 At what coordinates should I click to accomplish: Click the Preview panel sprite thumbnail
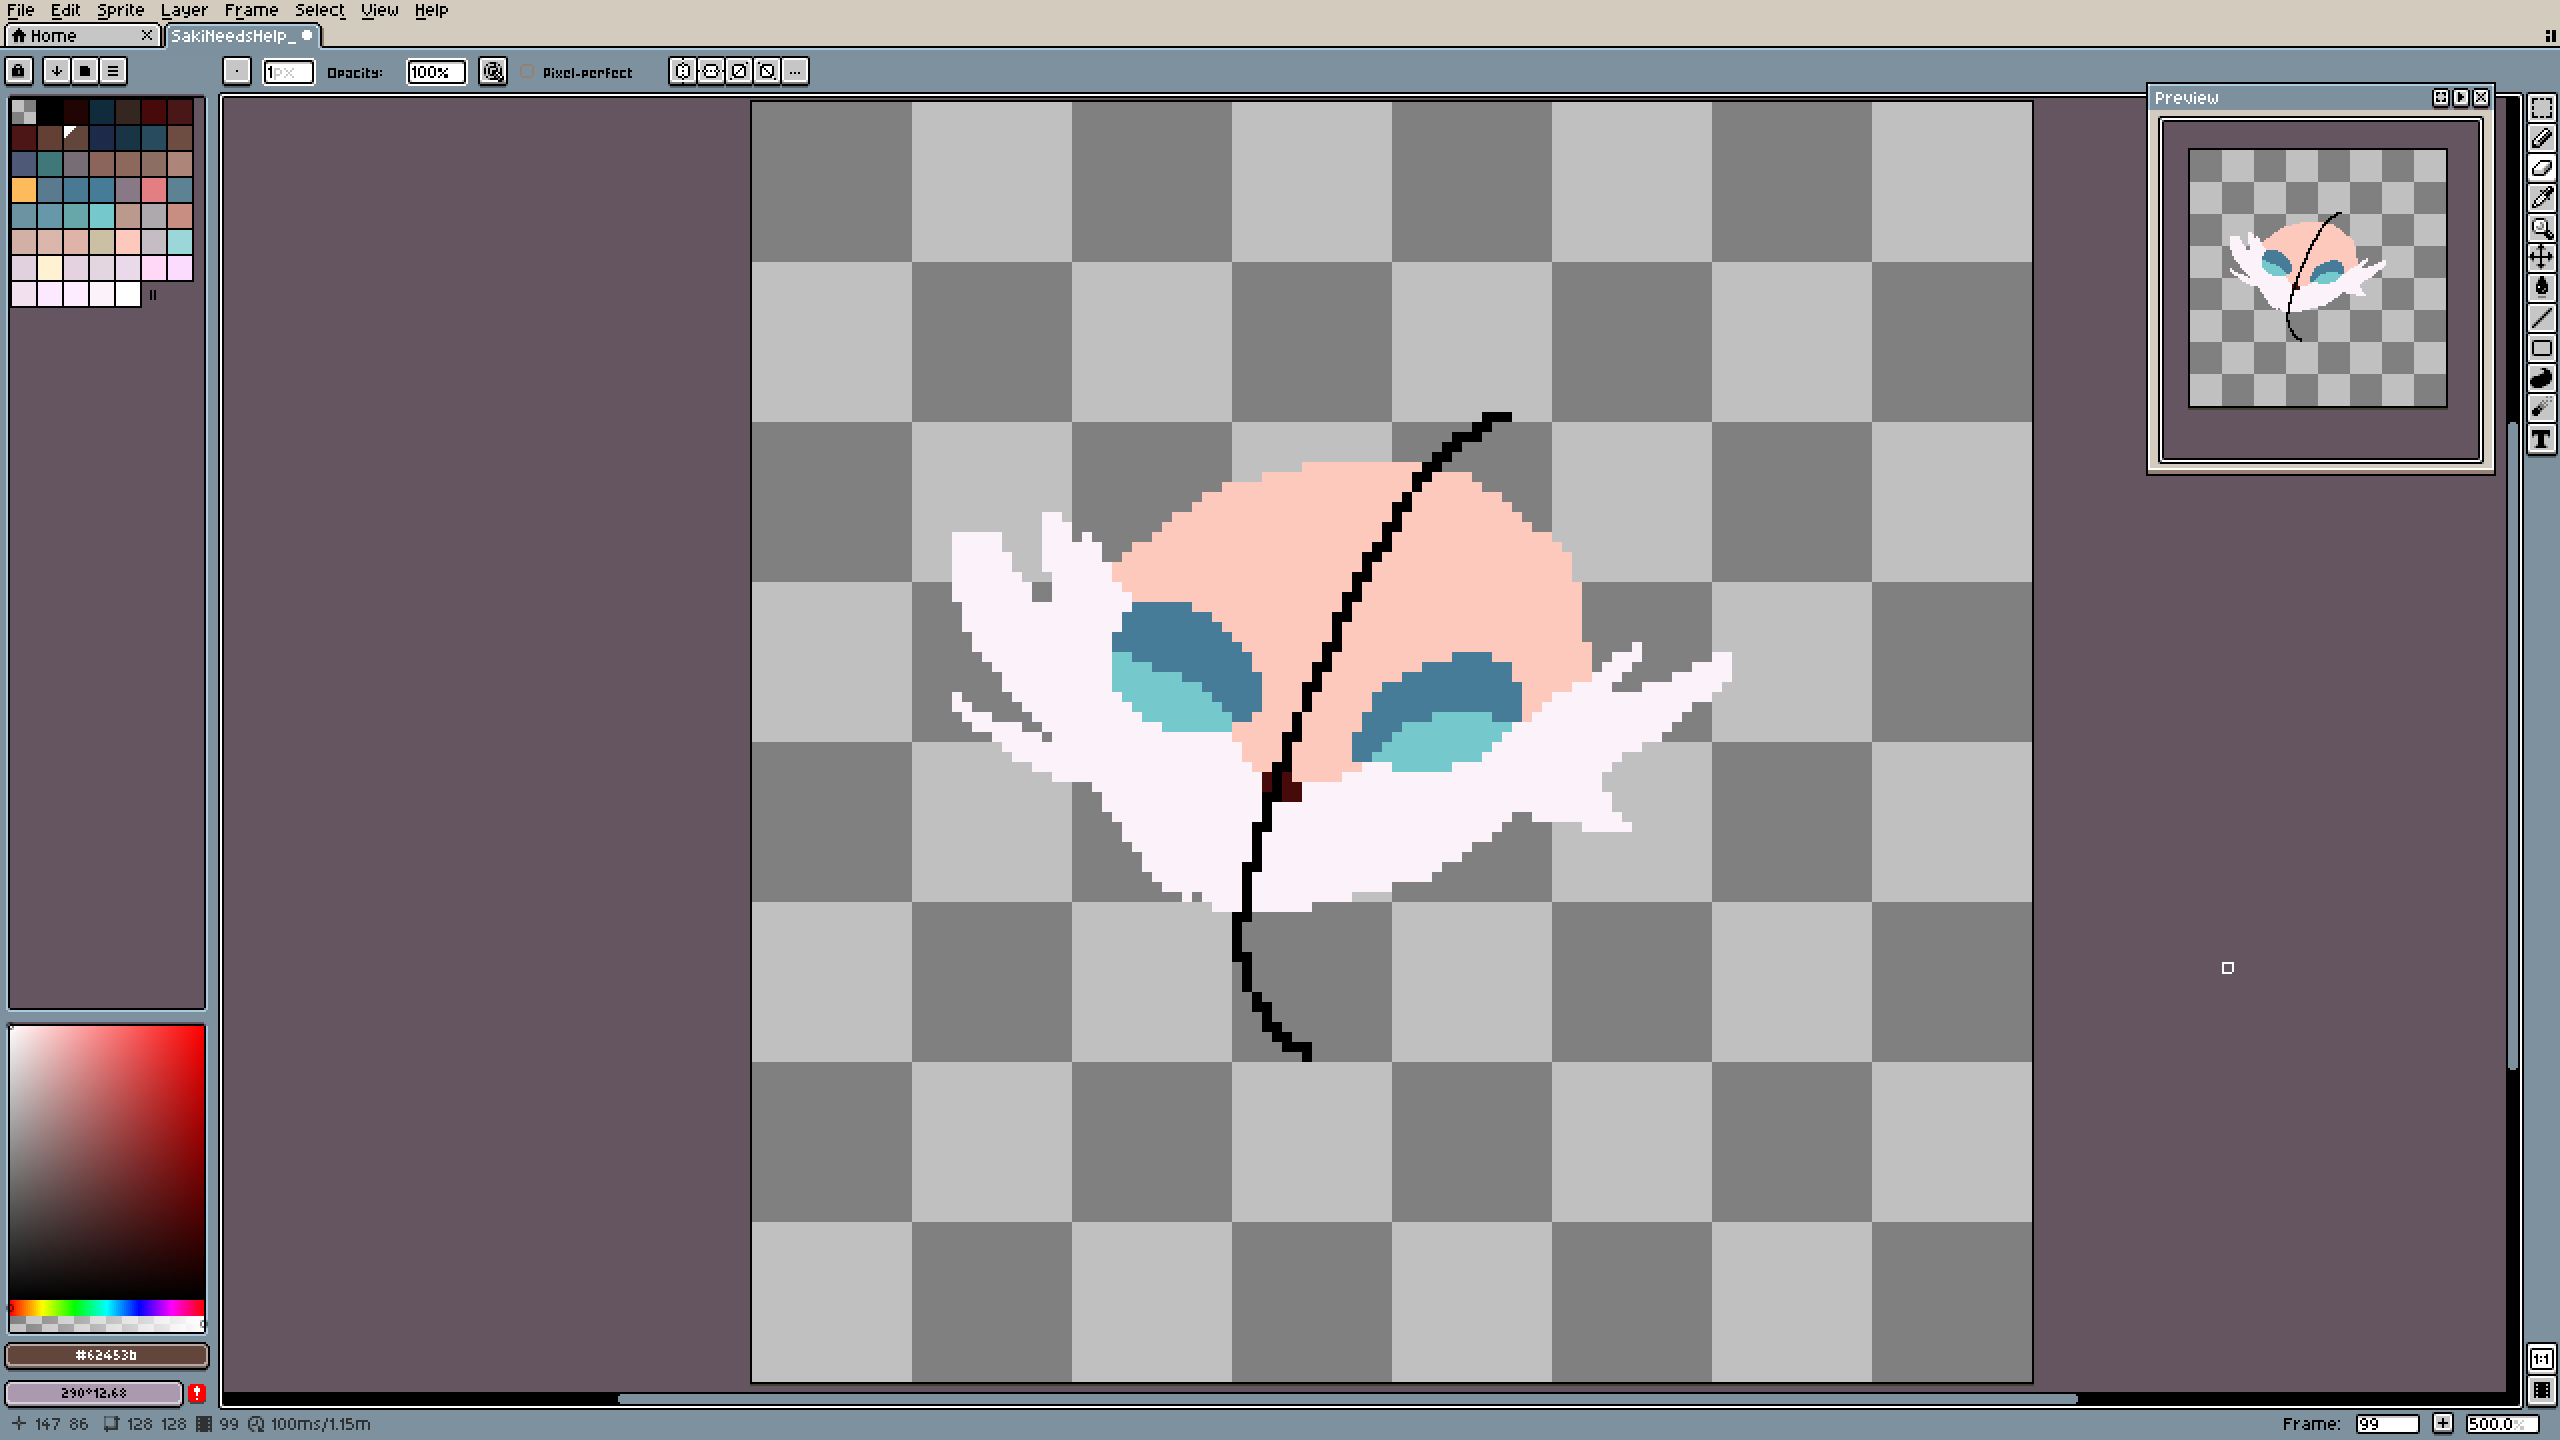click(2317, 278)
